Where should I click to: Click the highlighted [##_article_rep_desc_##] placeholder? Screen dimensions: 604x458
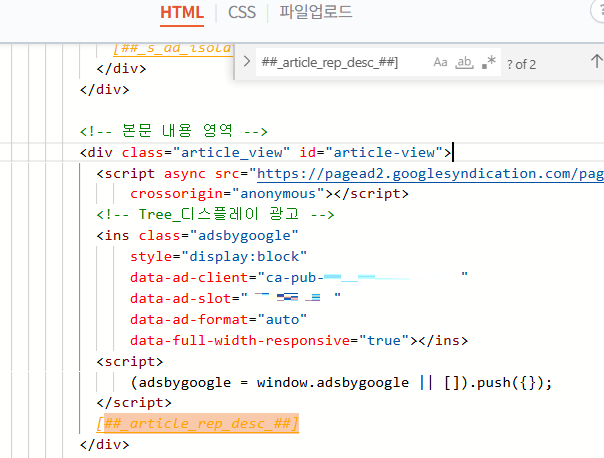pyautogui.click(x=198, y=423)
